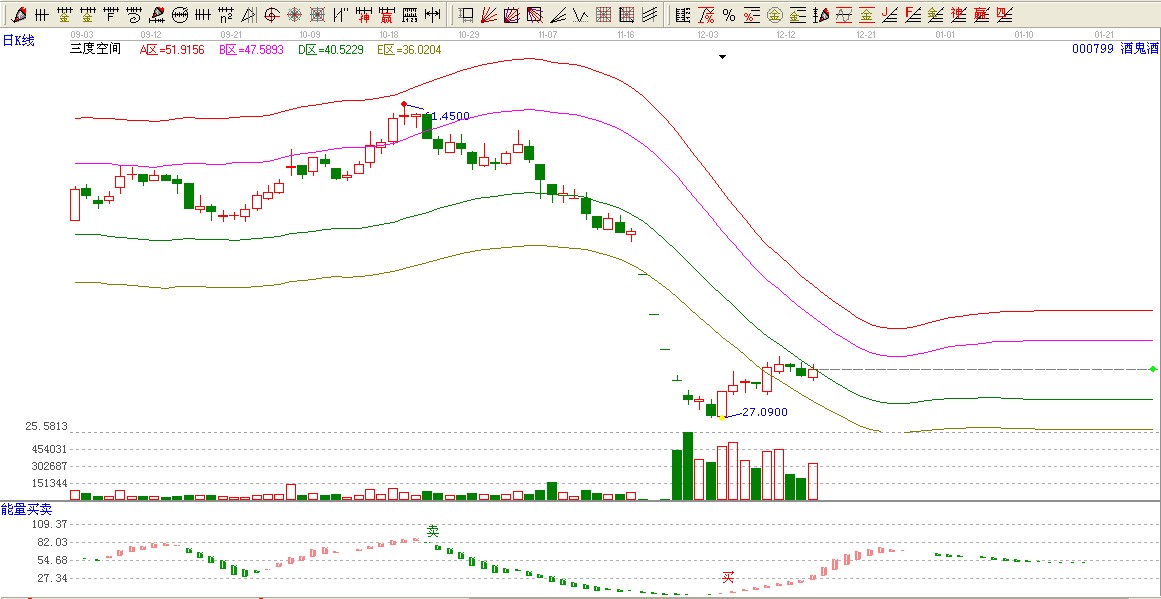Click the stock name 000799 酒鬼酒

point(1114,49)
